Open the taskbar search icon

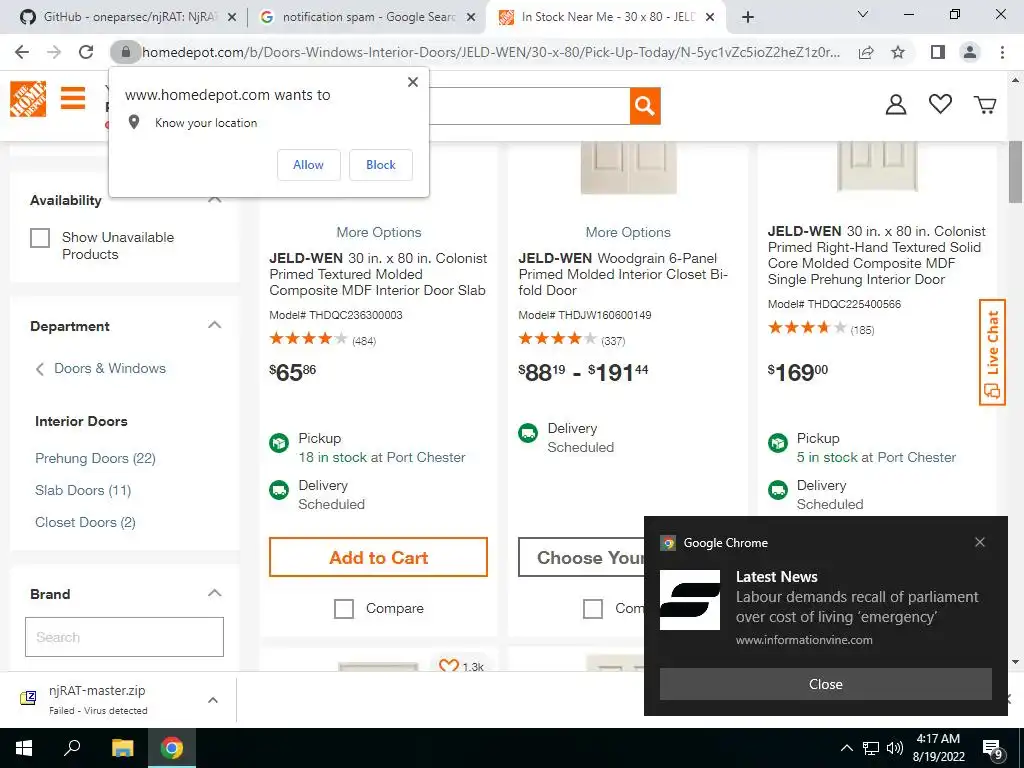72,748
